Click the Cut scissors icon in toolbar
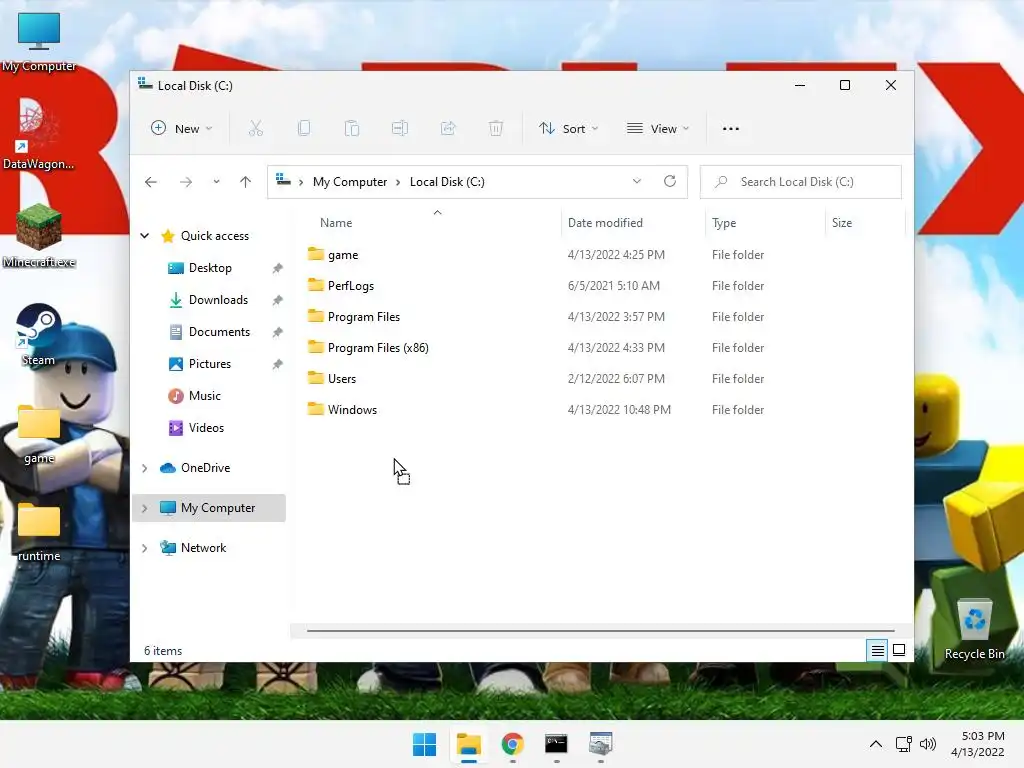 255,129
